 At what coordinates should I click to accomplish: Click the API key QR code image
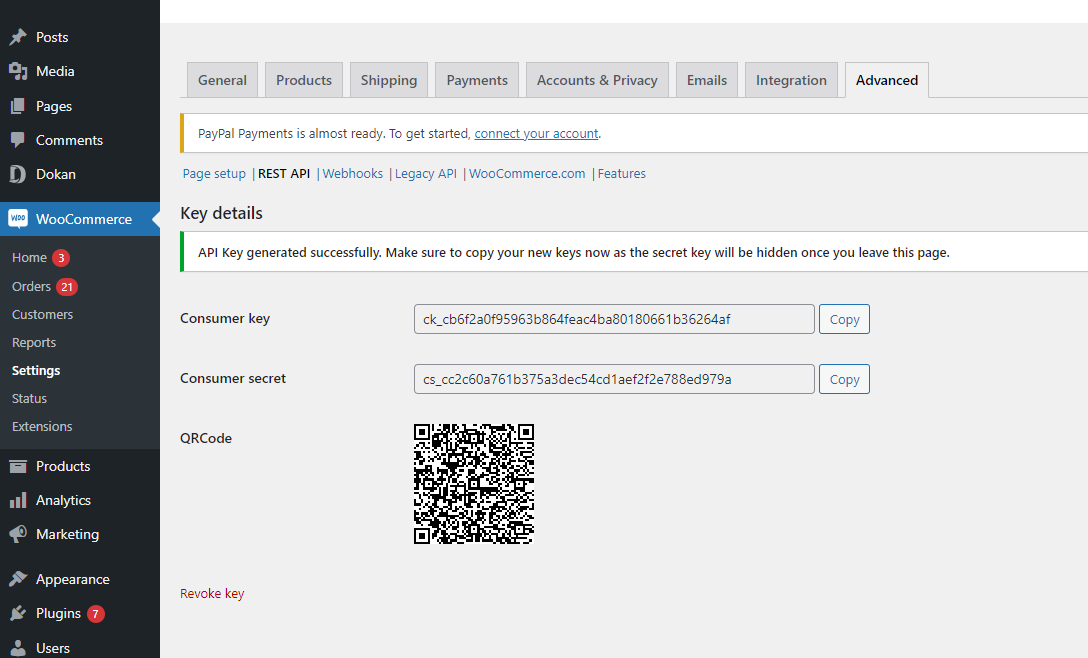pyautogui.click(x=474, y=484)
